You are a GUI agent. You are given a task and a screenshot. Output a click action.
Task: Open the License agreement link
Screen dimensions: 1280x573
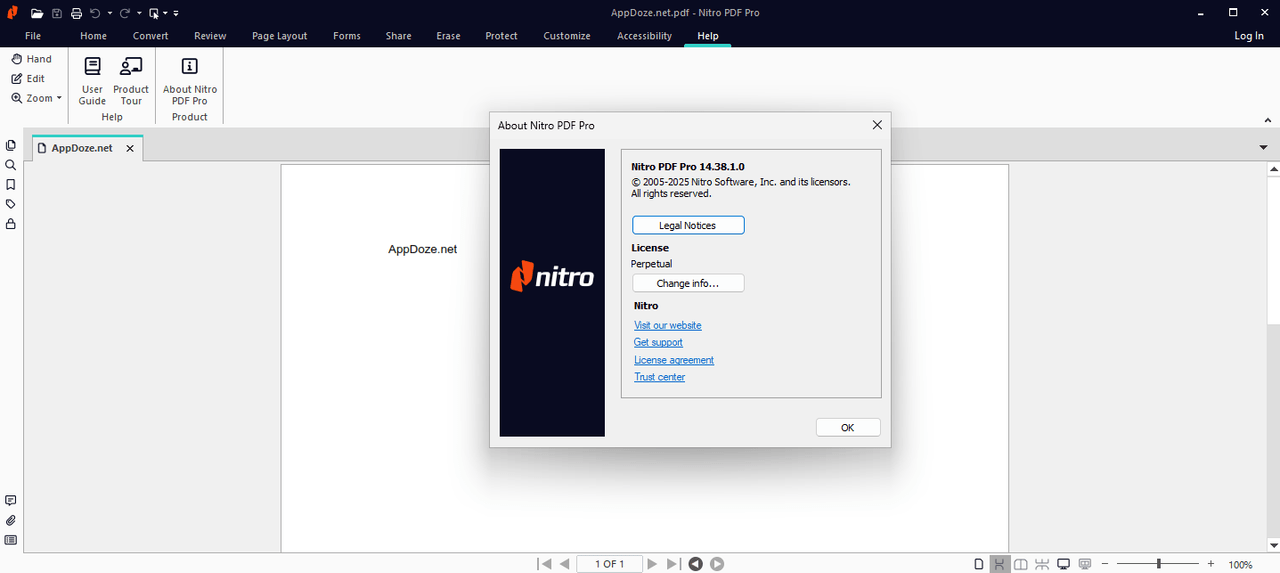(x=673, y=360)
